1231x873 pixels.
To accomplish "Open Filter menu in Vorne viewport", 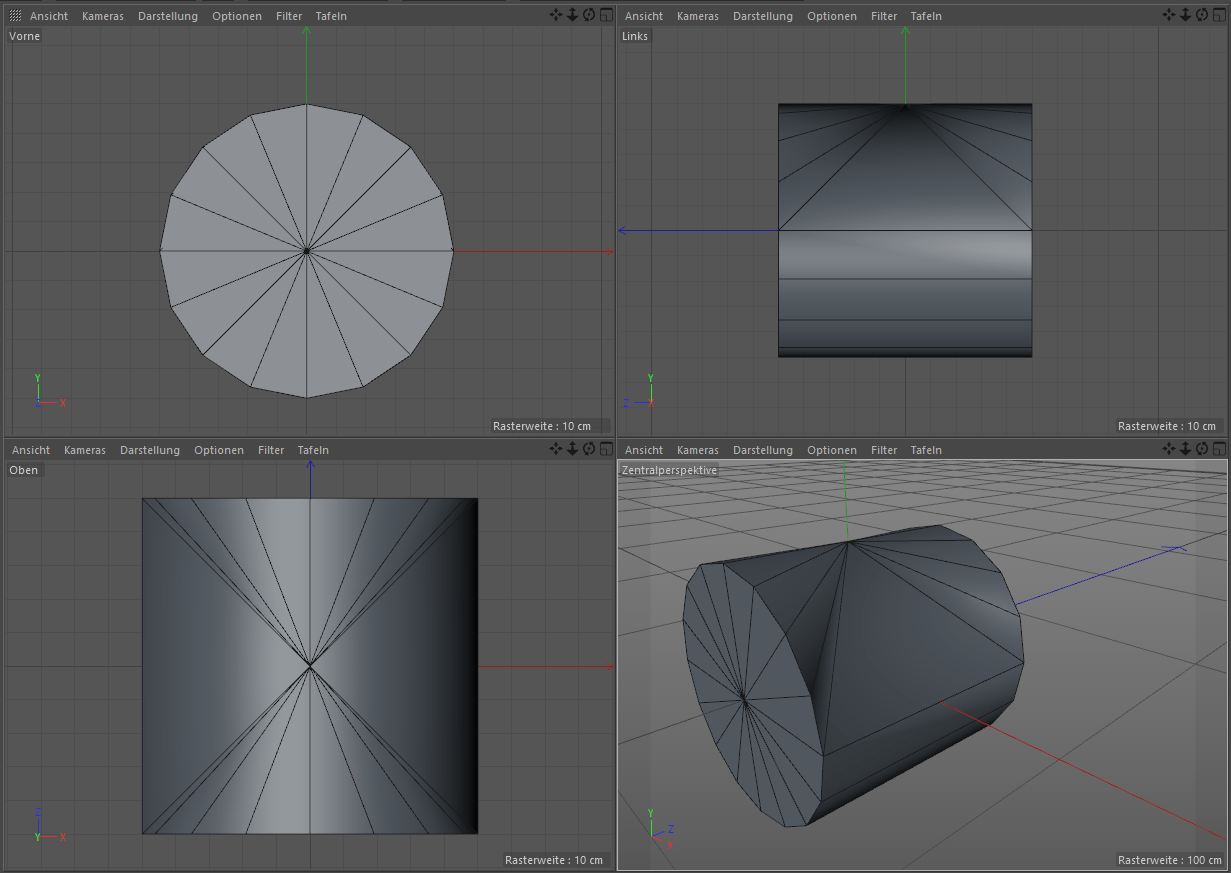I will 289,16.
